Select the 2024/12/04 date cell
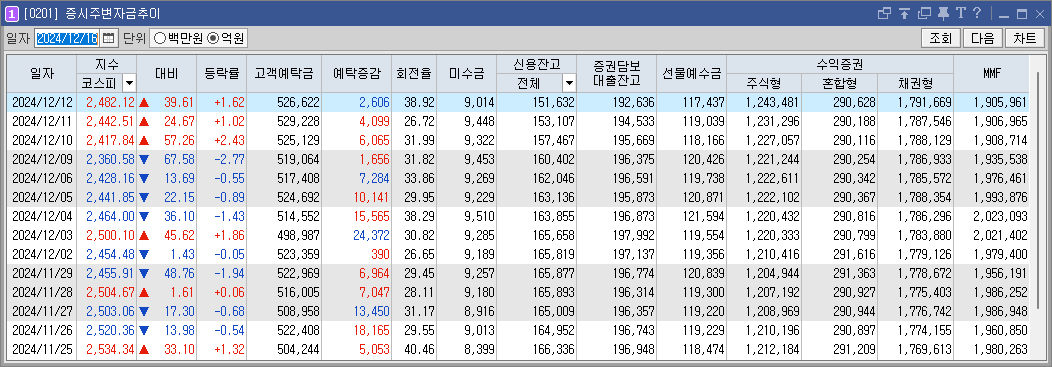 (x=42, y=216)
